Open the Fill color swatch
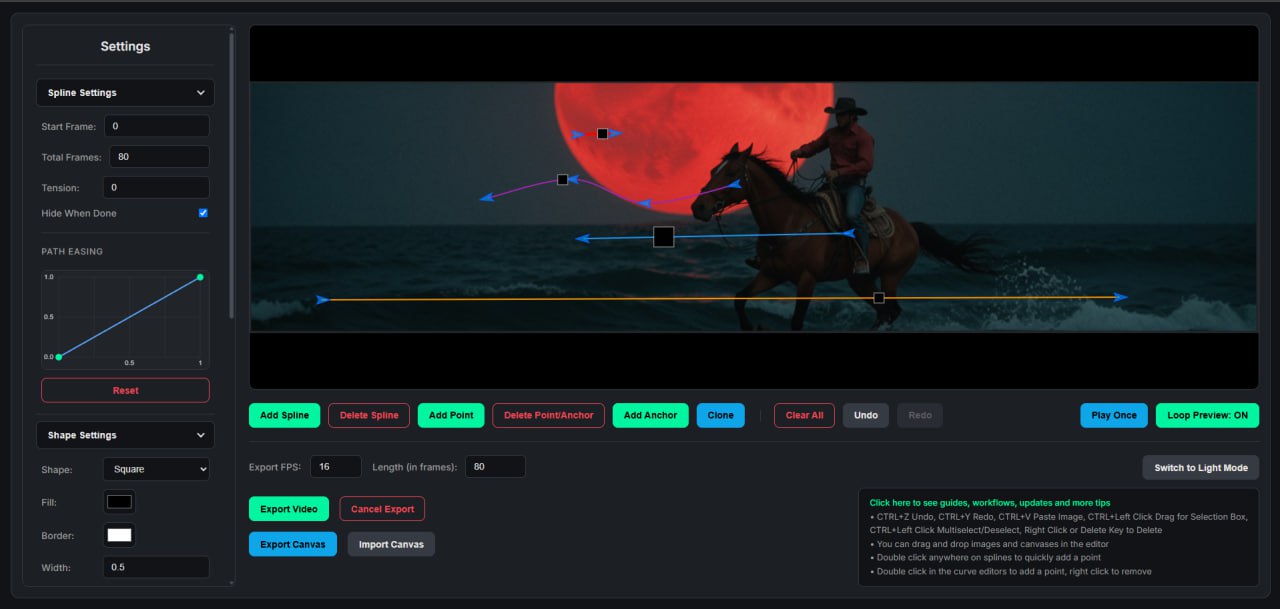The width and height of the screenshot is (1280, 609). coord(119,502)
